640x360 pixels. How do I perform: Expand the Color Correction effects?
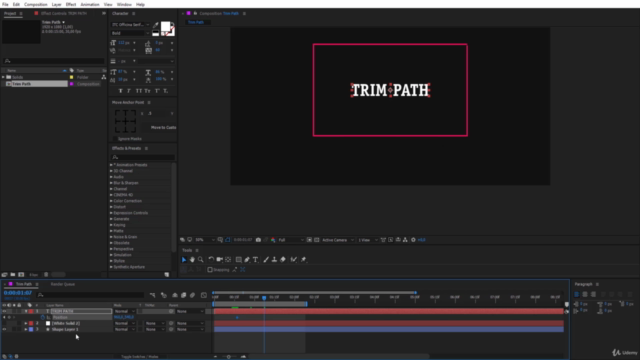(111, 201)
